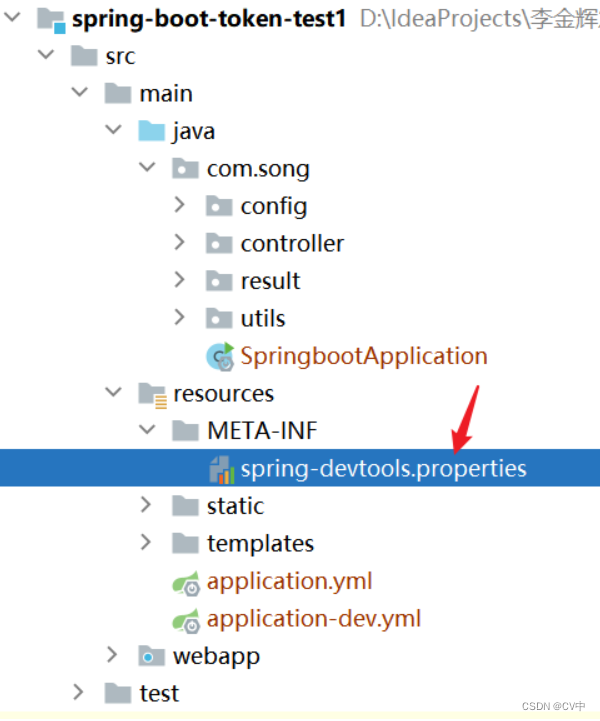Click the templates folder icon

click(x=185, y=544)
